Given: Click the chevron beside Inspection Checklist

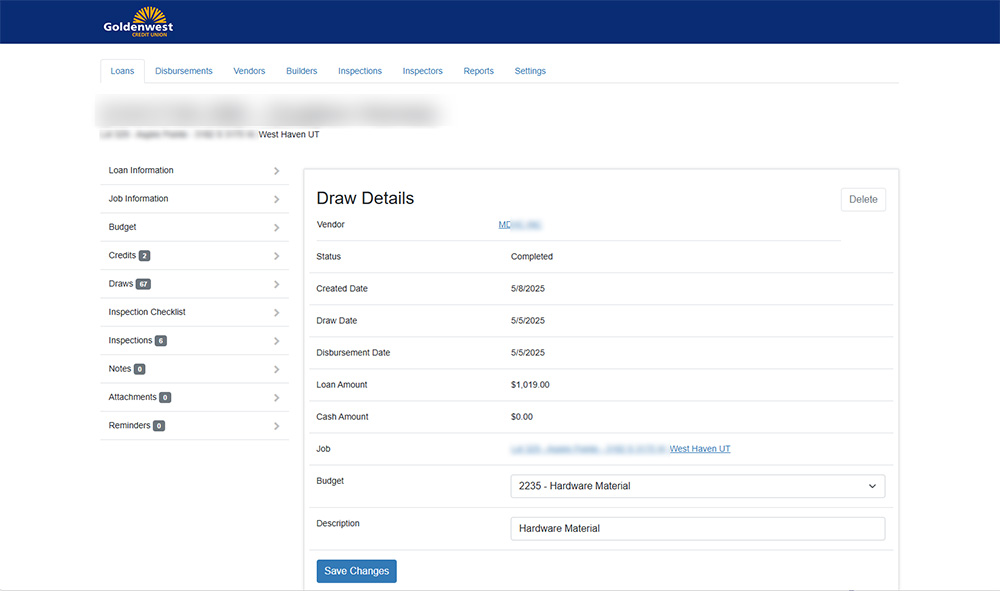Looking at the screenshot, I should (276, 313).
